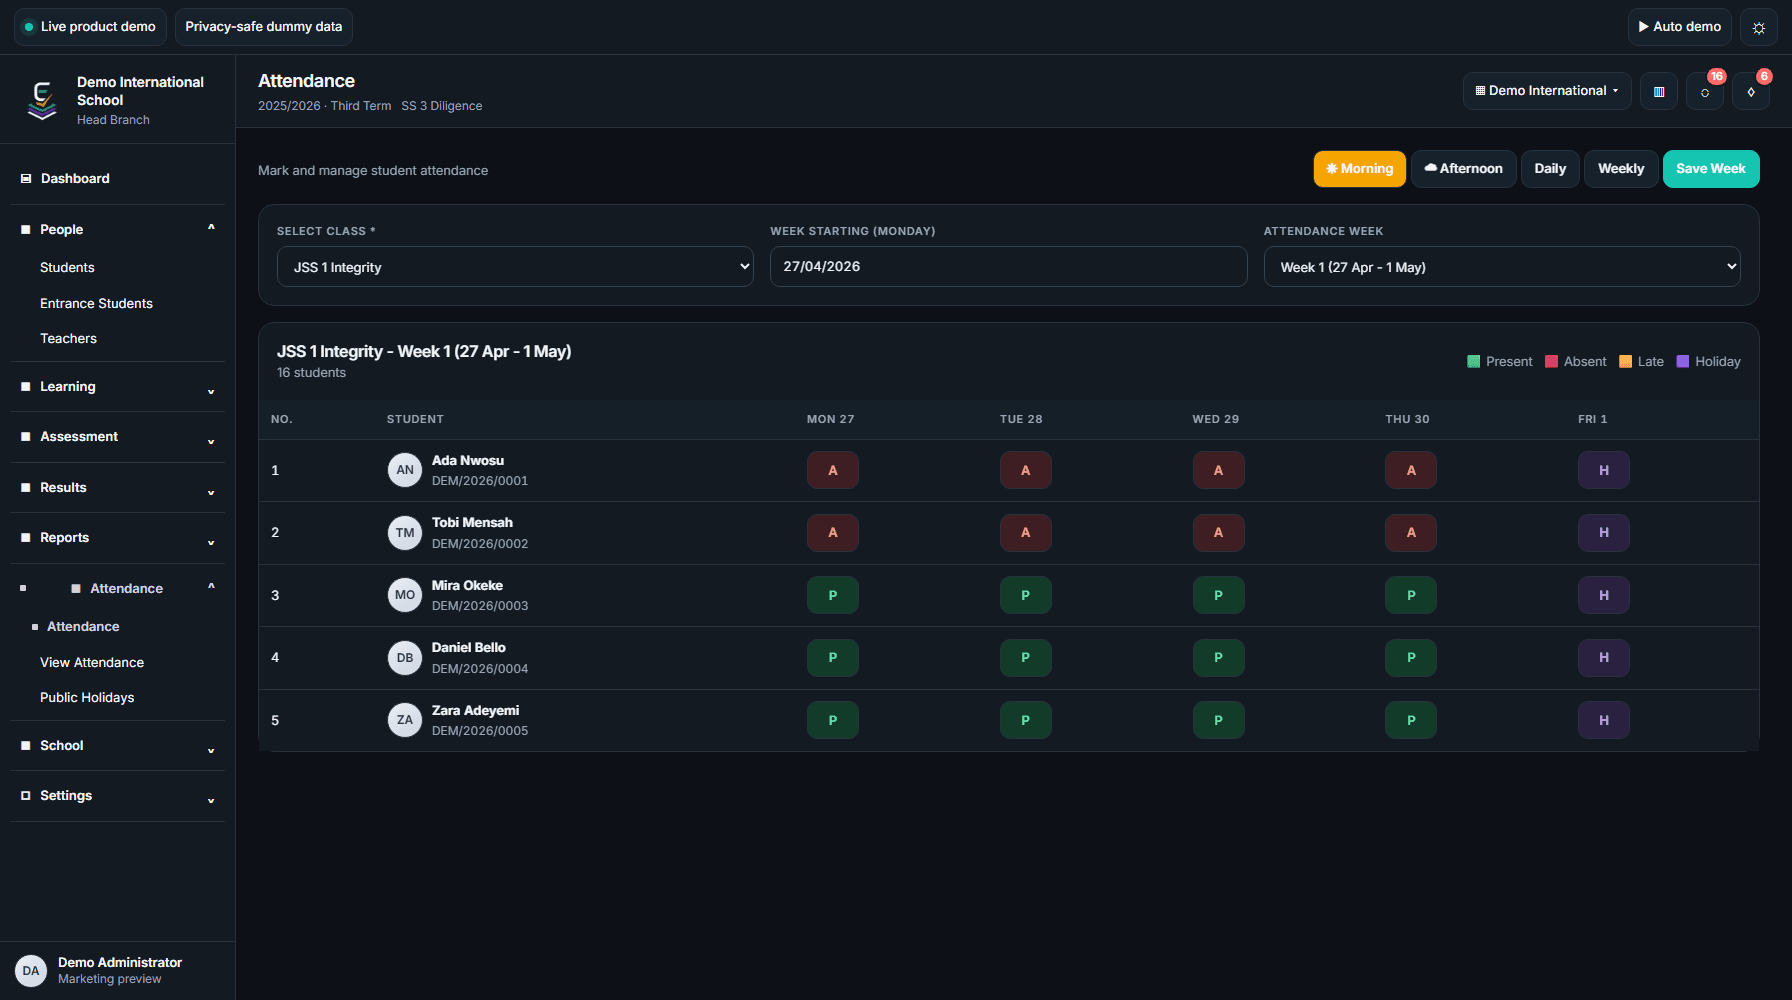Click Tobi Mensah's TM avatar
The image size is (1792, 1000).
click(x=405, y=533)
